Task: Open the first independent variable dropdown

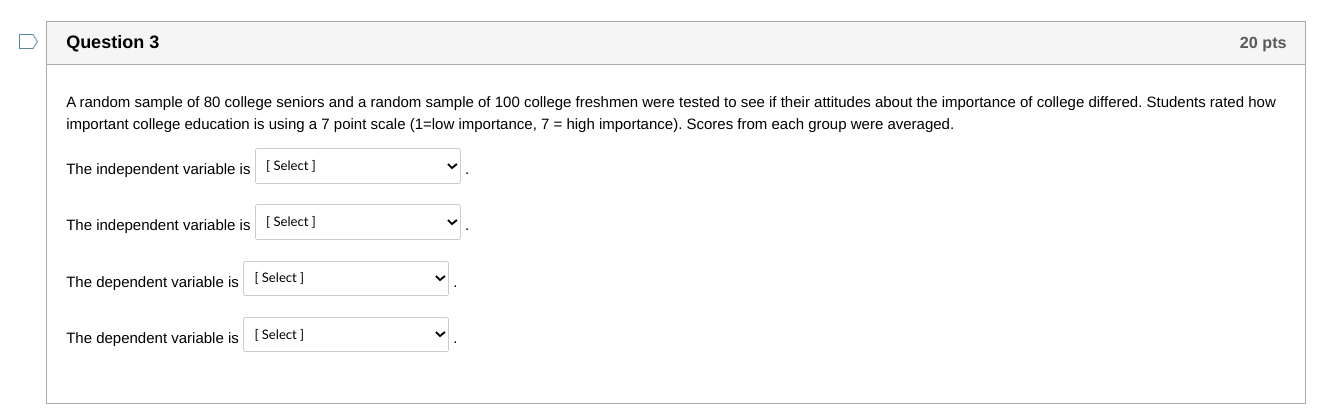Action: click(357, 166)
